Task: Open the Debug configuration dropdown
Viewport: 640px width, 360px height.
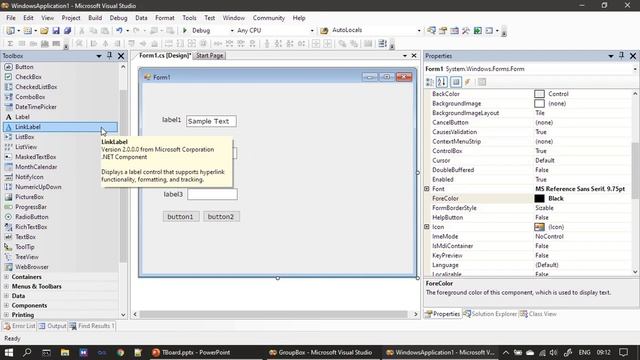Action: (232, 31)
